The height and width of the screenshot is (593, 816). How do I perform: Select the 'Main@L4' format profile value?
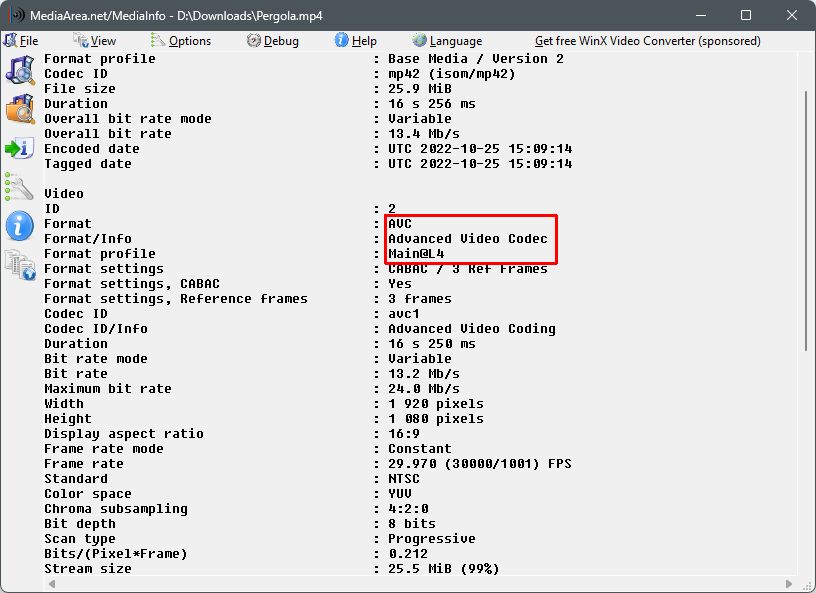tap(416, 254)
